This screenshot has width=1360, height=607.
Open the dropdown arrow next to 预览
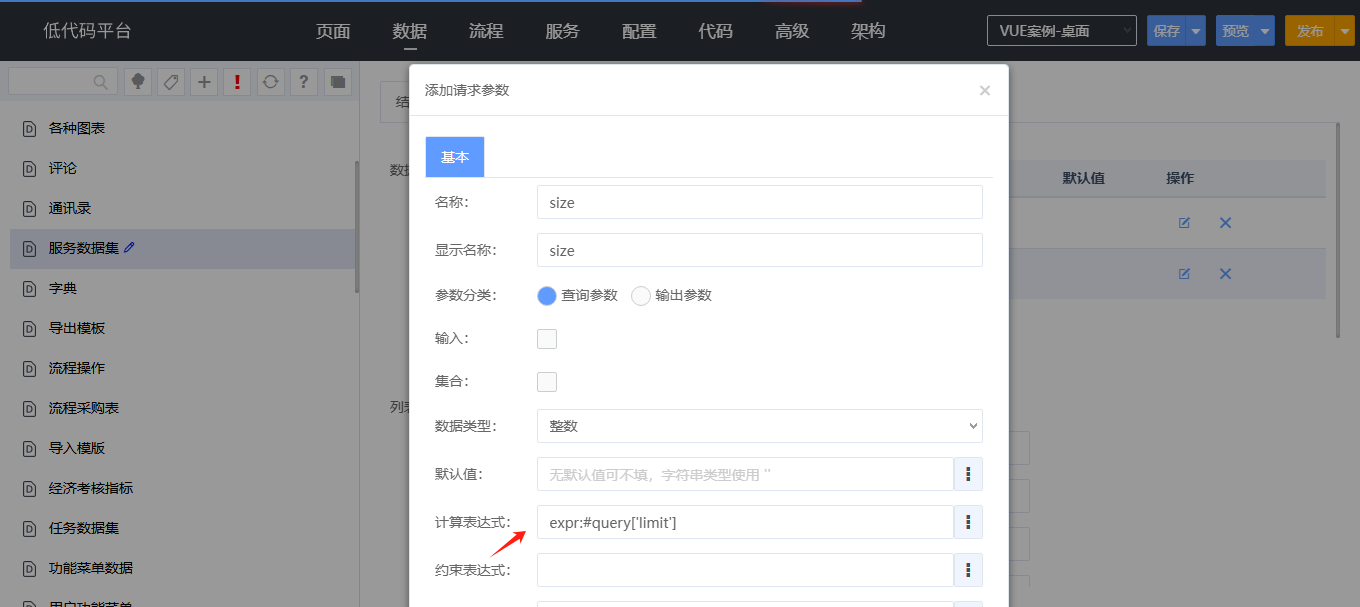tap(1265, 31)
